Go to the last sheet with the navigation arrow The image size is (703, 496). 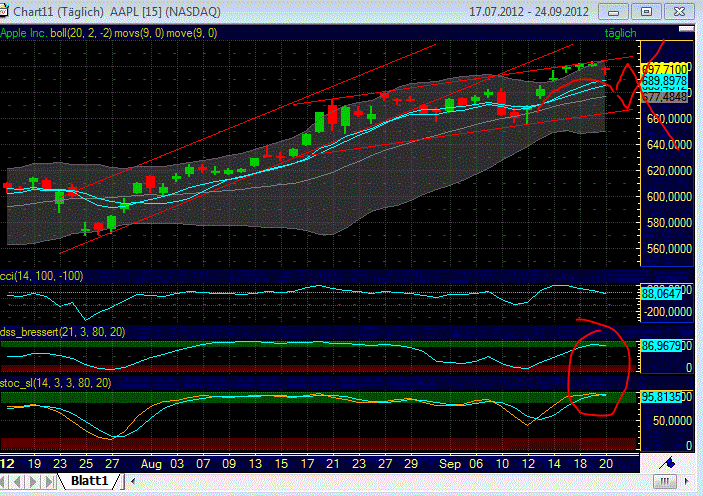point(49,482)
